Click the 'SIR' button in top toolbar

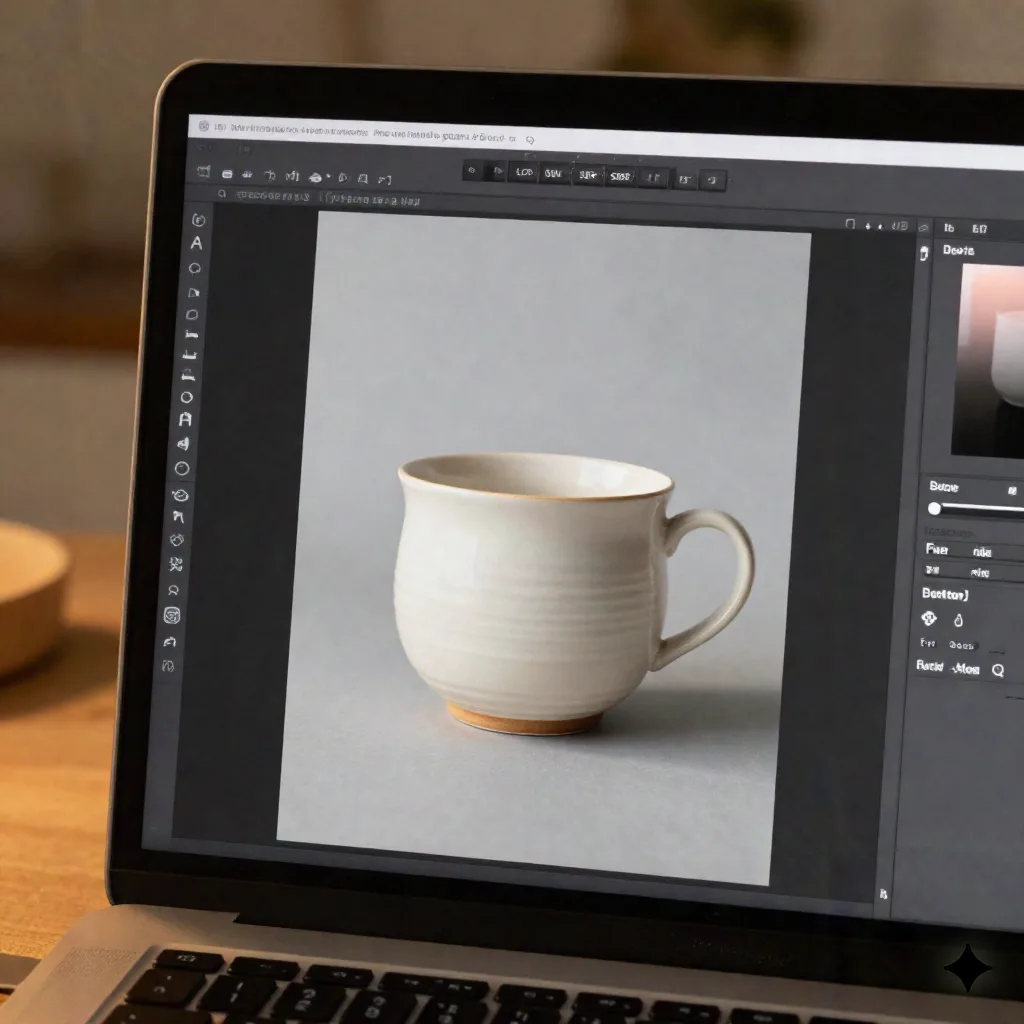587,175
